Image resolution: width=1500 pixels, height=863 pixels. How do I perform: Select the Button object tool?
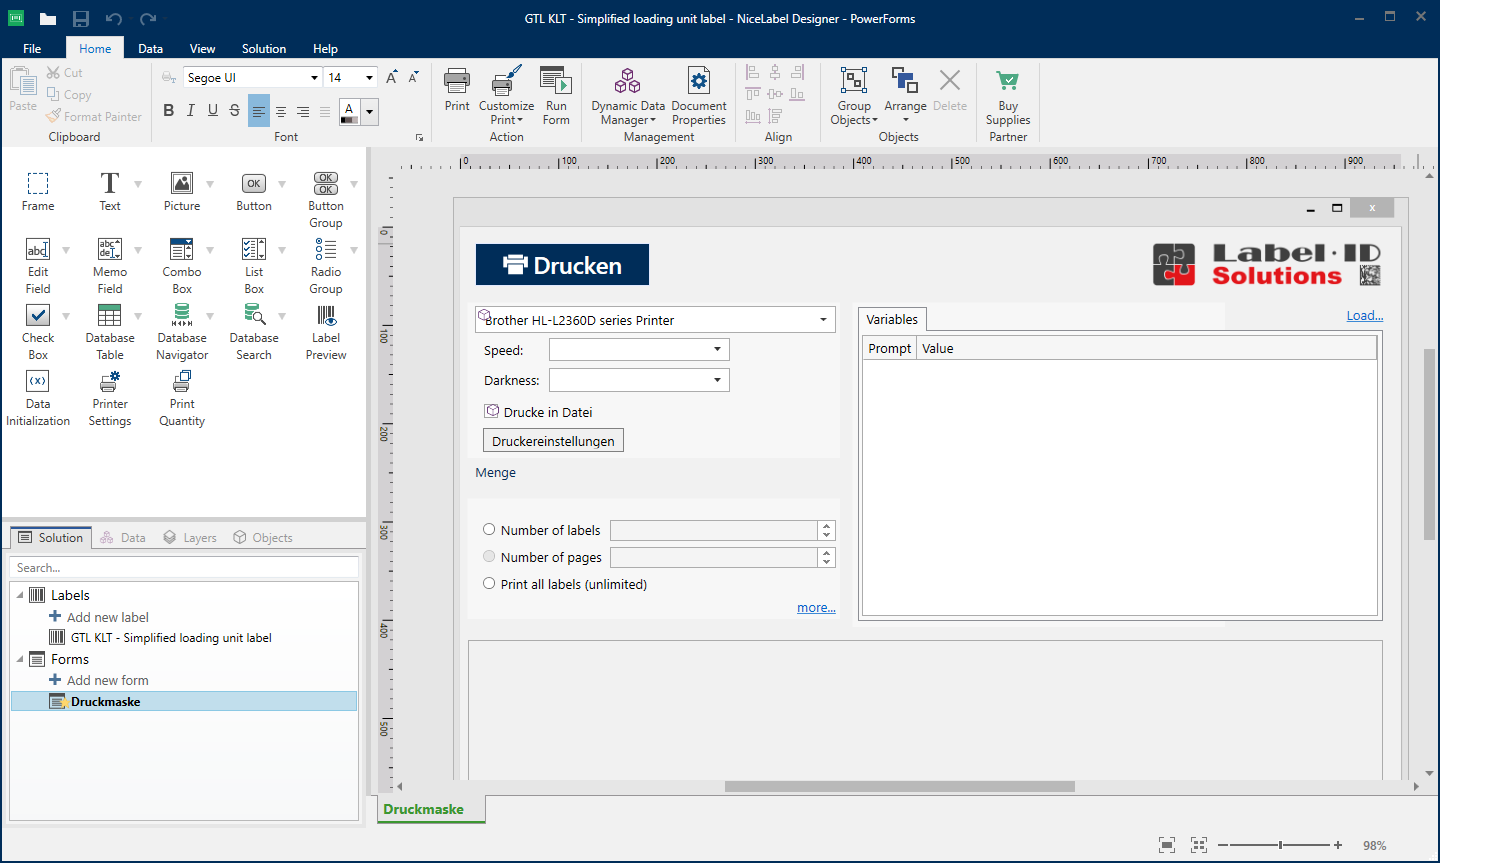(254, 192)
